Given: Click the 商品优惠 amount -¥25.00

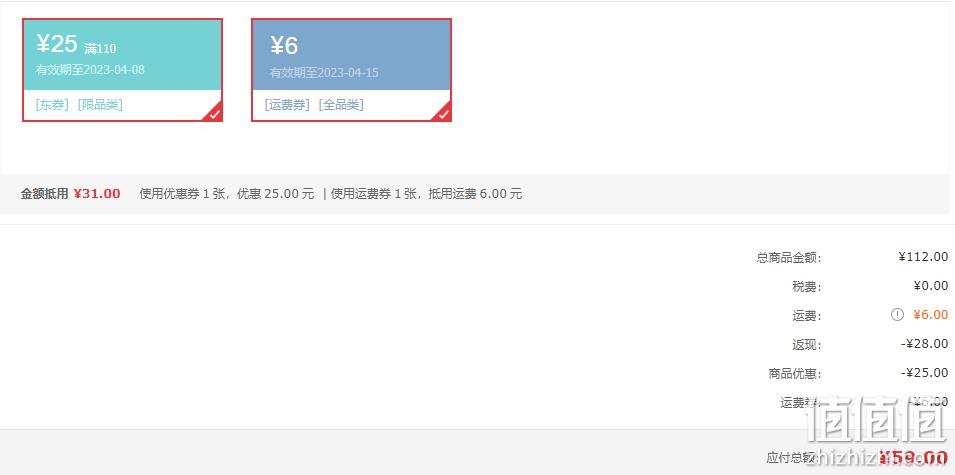Looking at the screenshot, I should tap(925, 372).
